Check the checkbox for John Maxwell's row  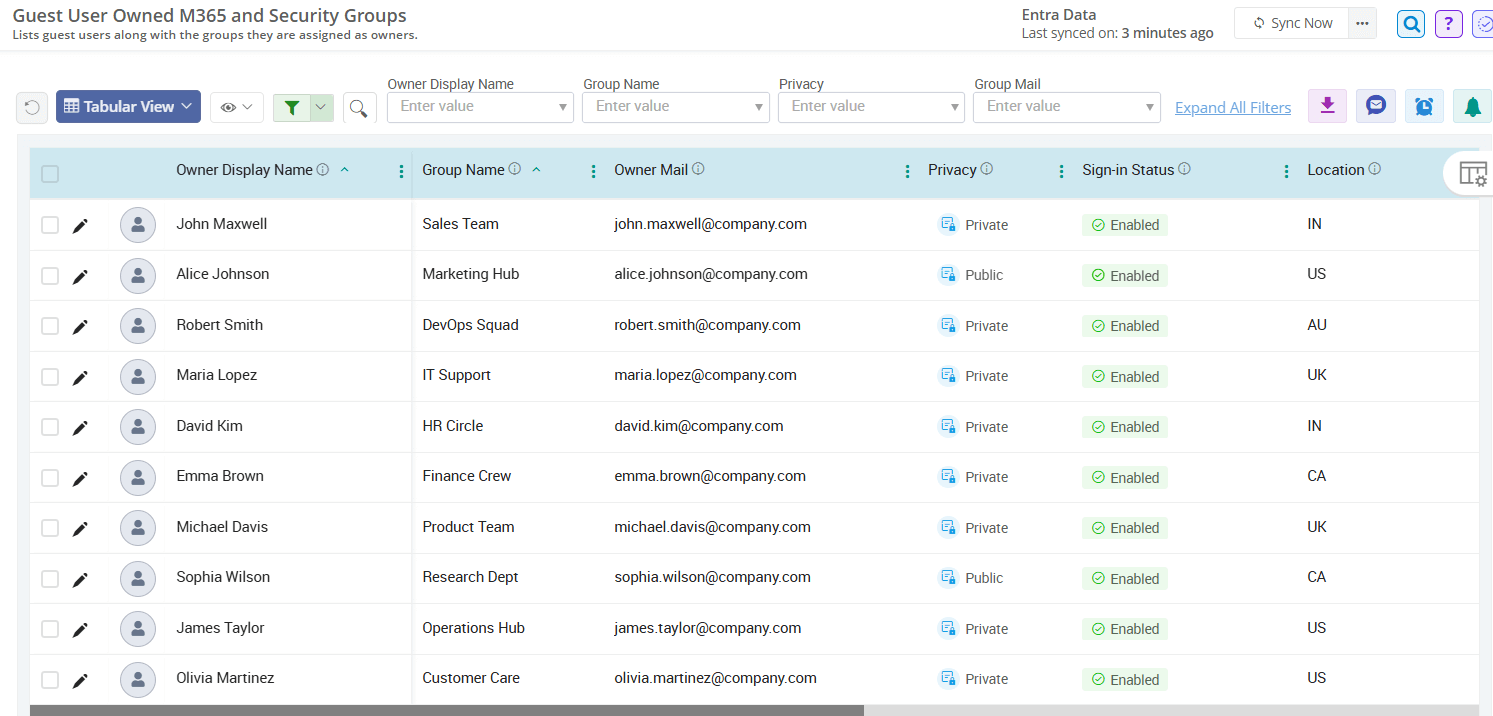point(50,224)
